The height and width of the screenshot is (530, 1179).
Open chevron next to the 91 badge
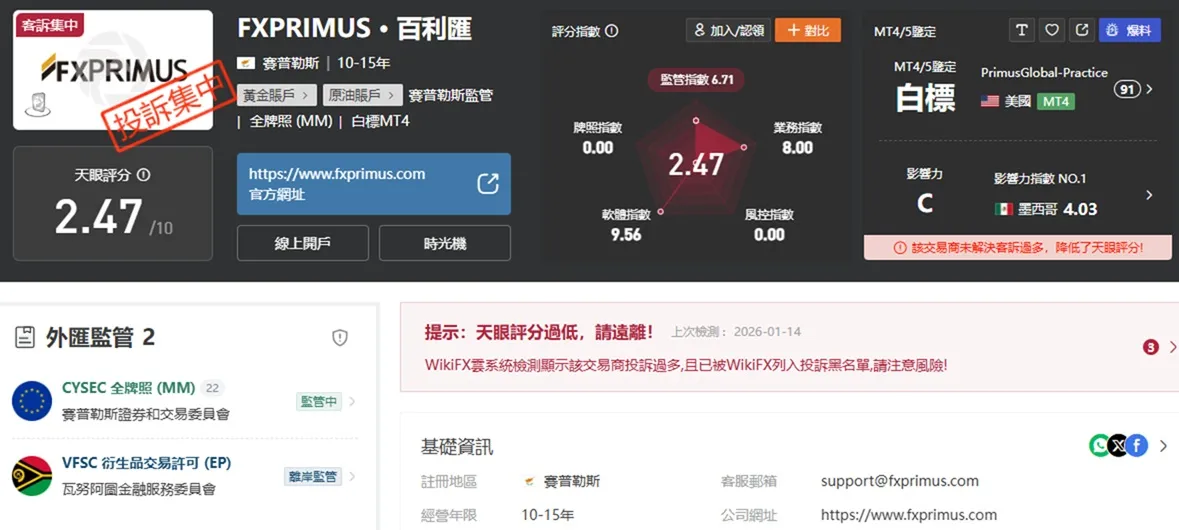click(x=1149, y=89)
